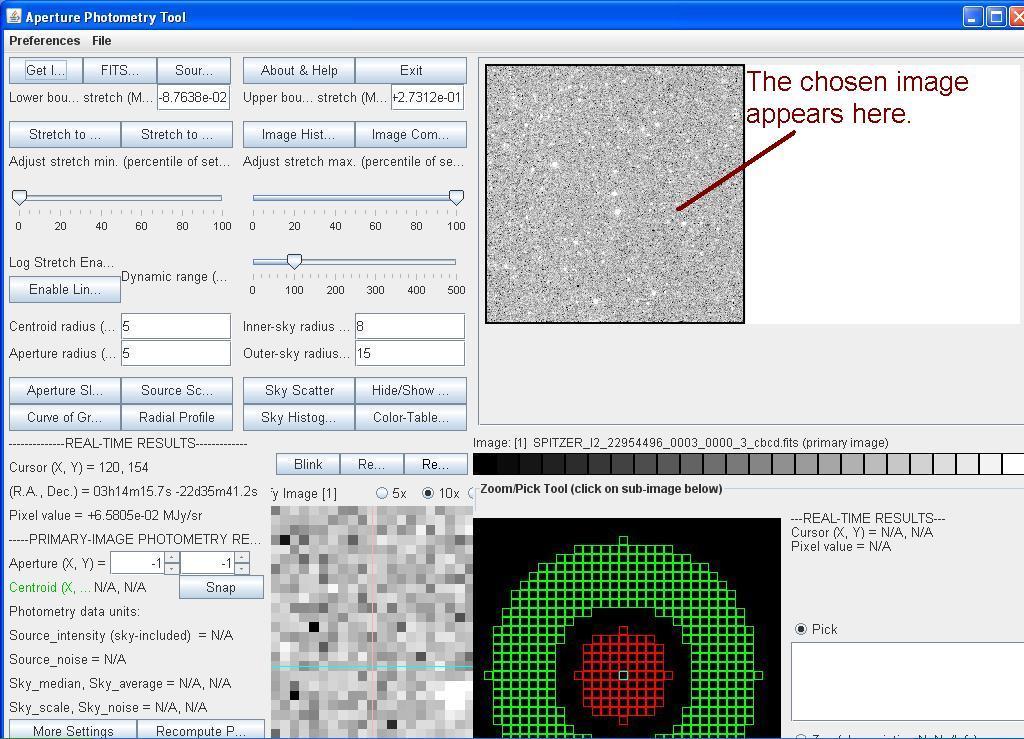The height and width of the screenshot is (739, 1024).
Task: Open the Preferences menu
Action: point(44,41)
